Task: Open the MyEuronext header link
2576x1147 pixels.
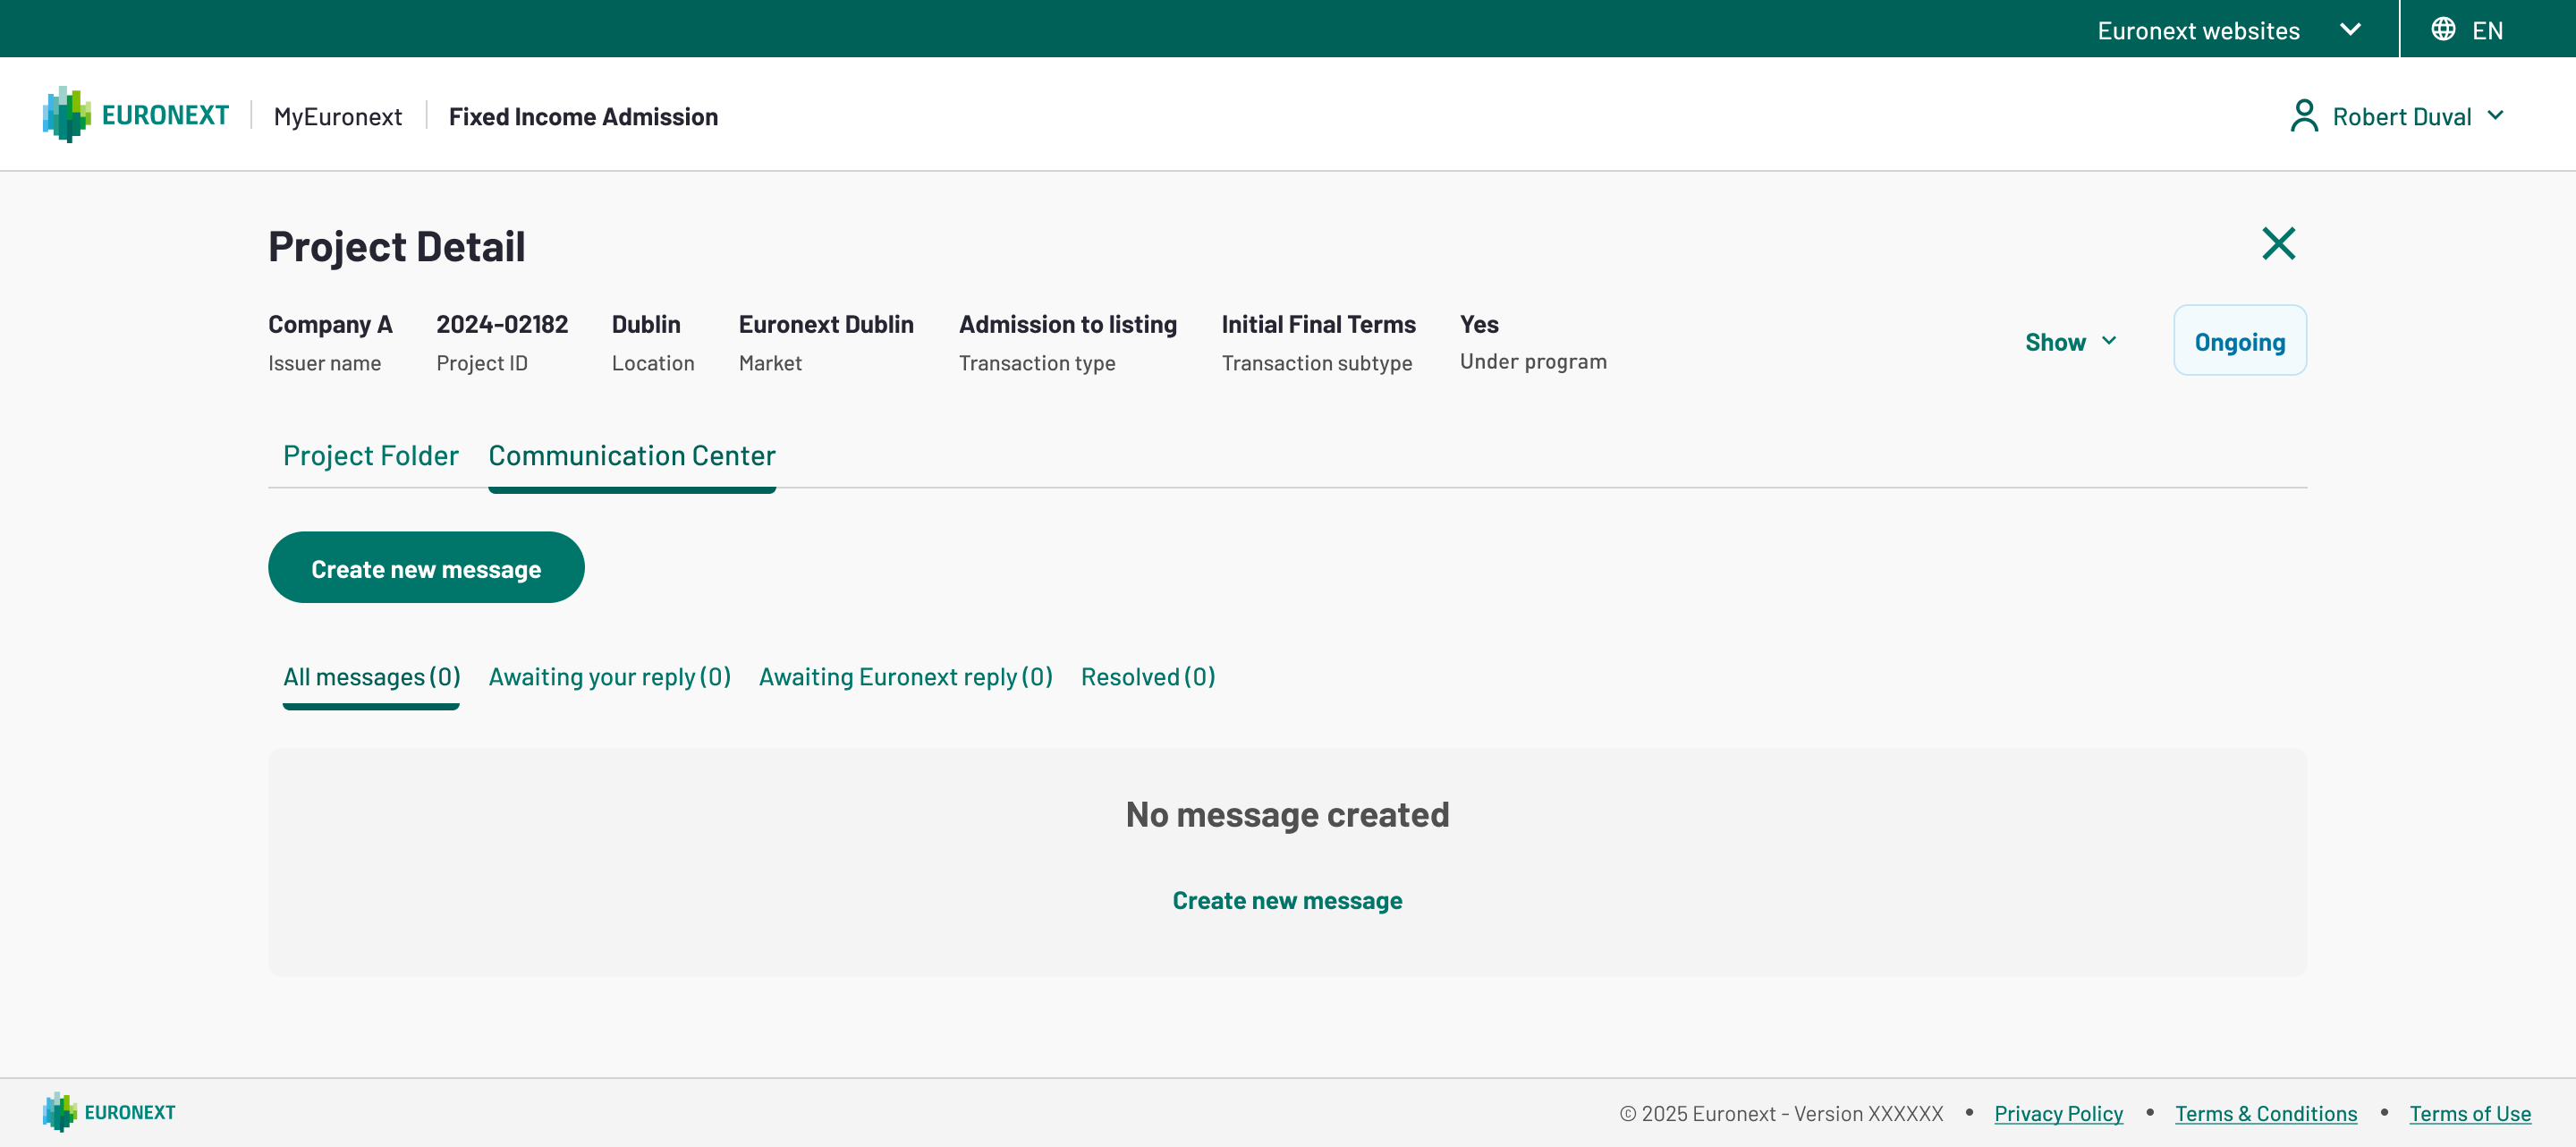Action: (x=337, y=116)
